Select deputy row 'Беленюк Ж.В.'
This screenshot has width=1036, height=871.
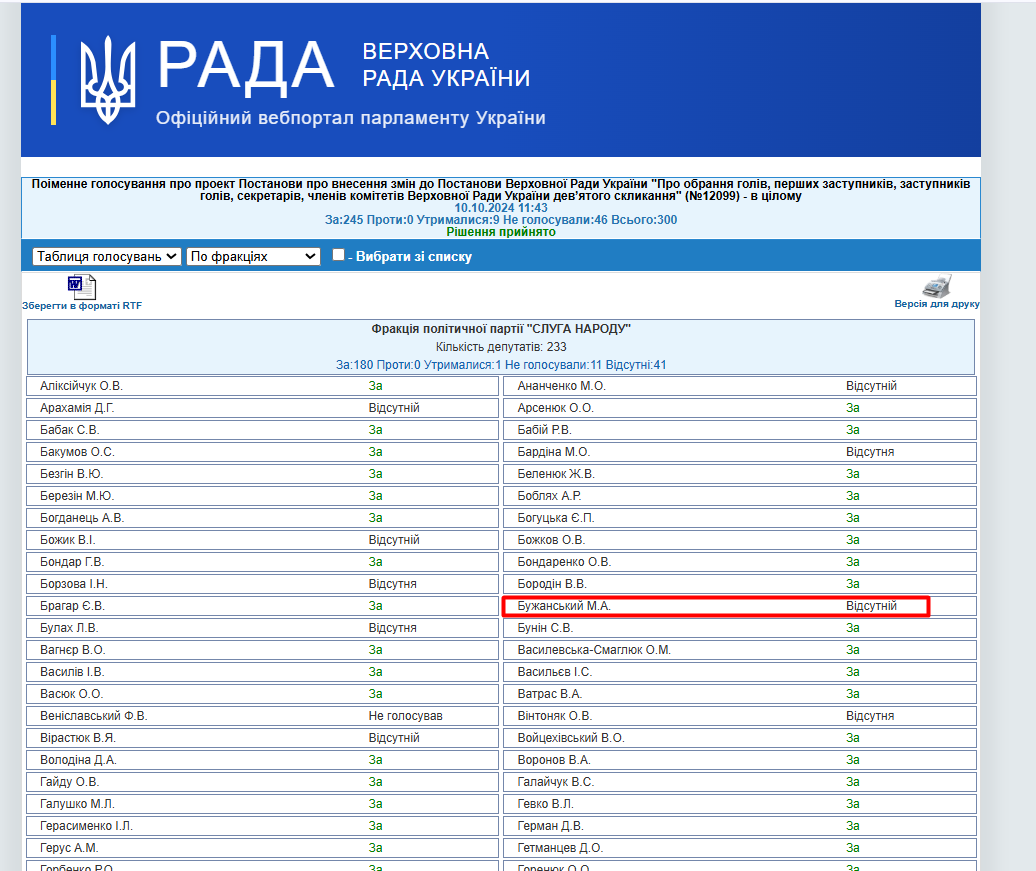[740, 474]
